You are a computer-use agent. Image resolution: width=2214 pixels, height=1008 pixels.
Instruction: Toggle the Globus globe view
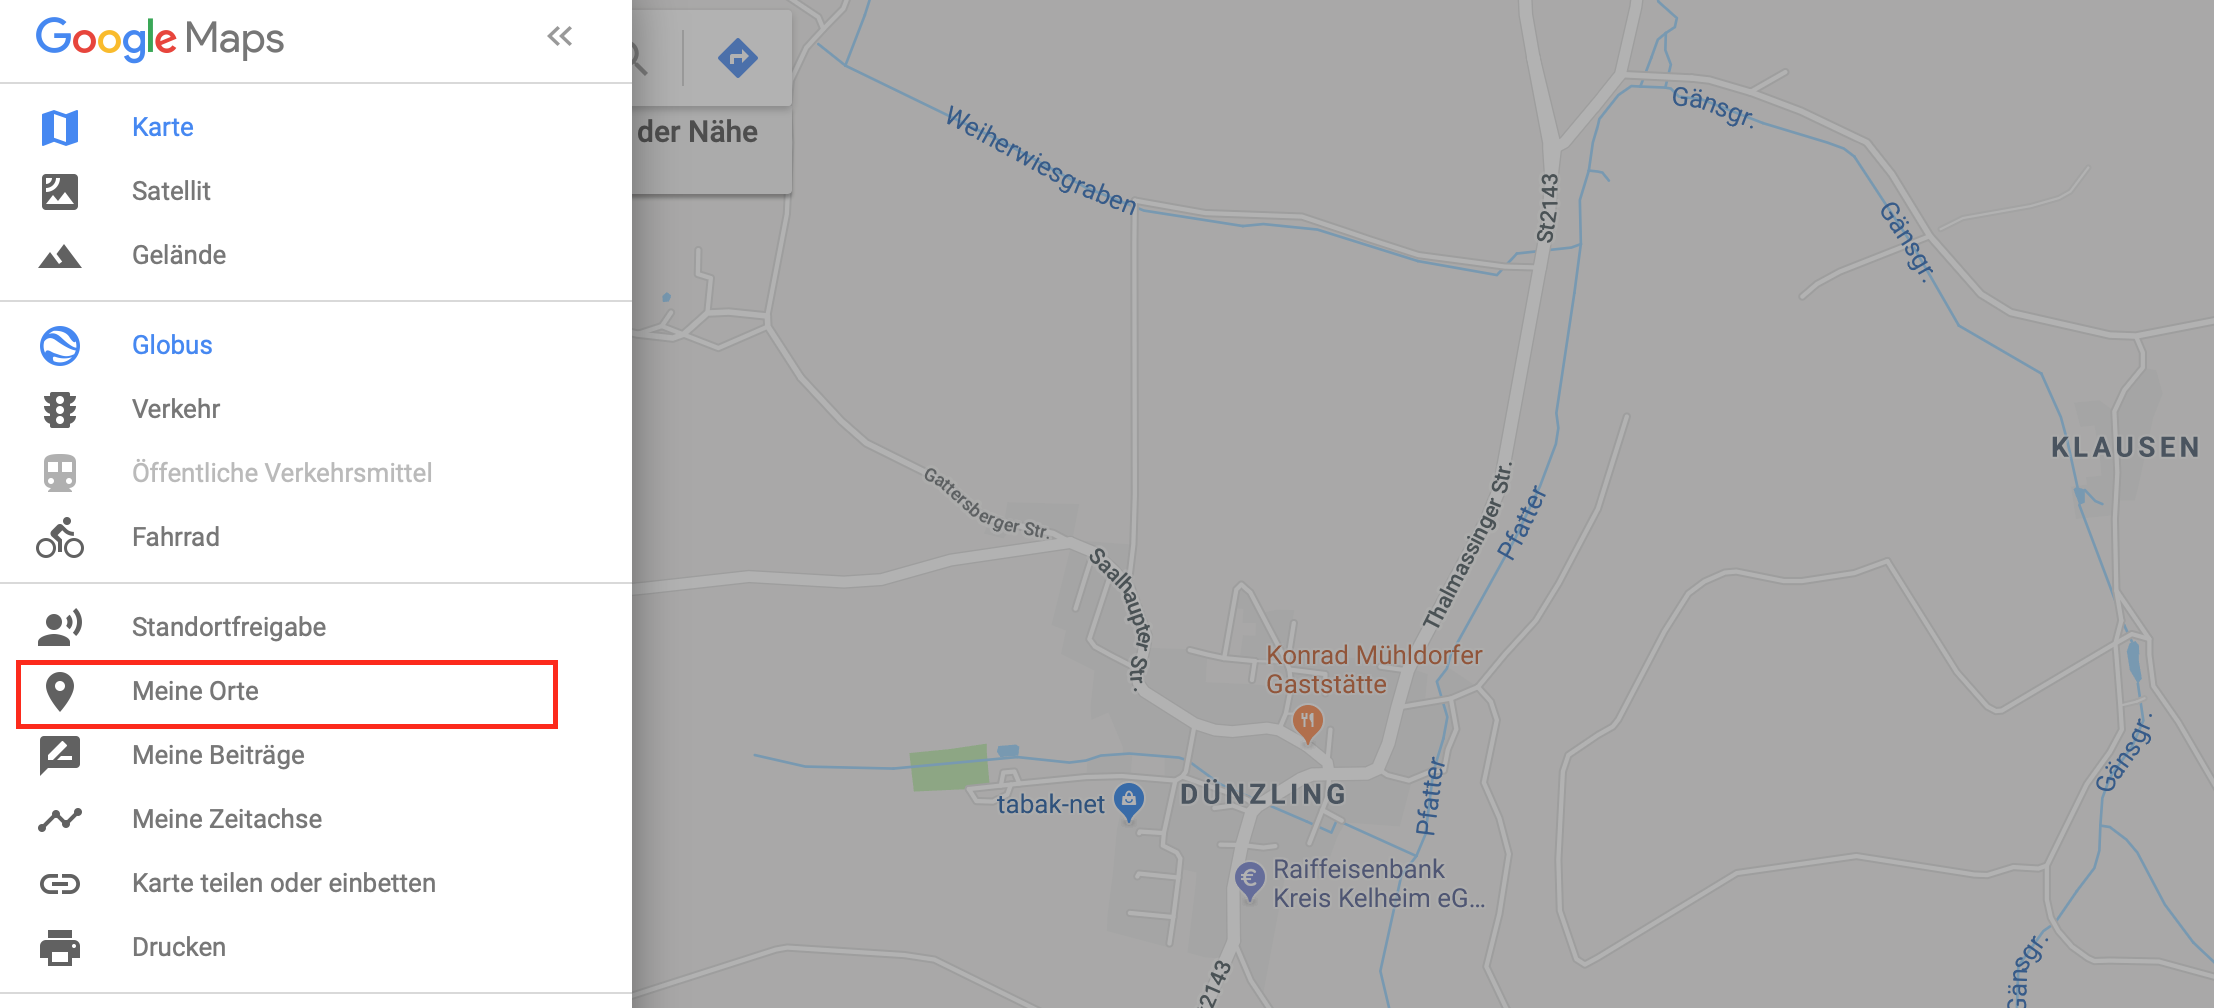coord(60,345)
